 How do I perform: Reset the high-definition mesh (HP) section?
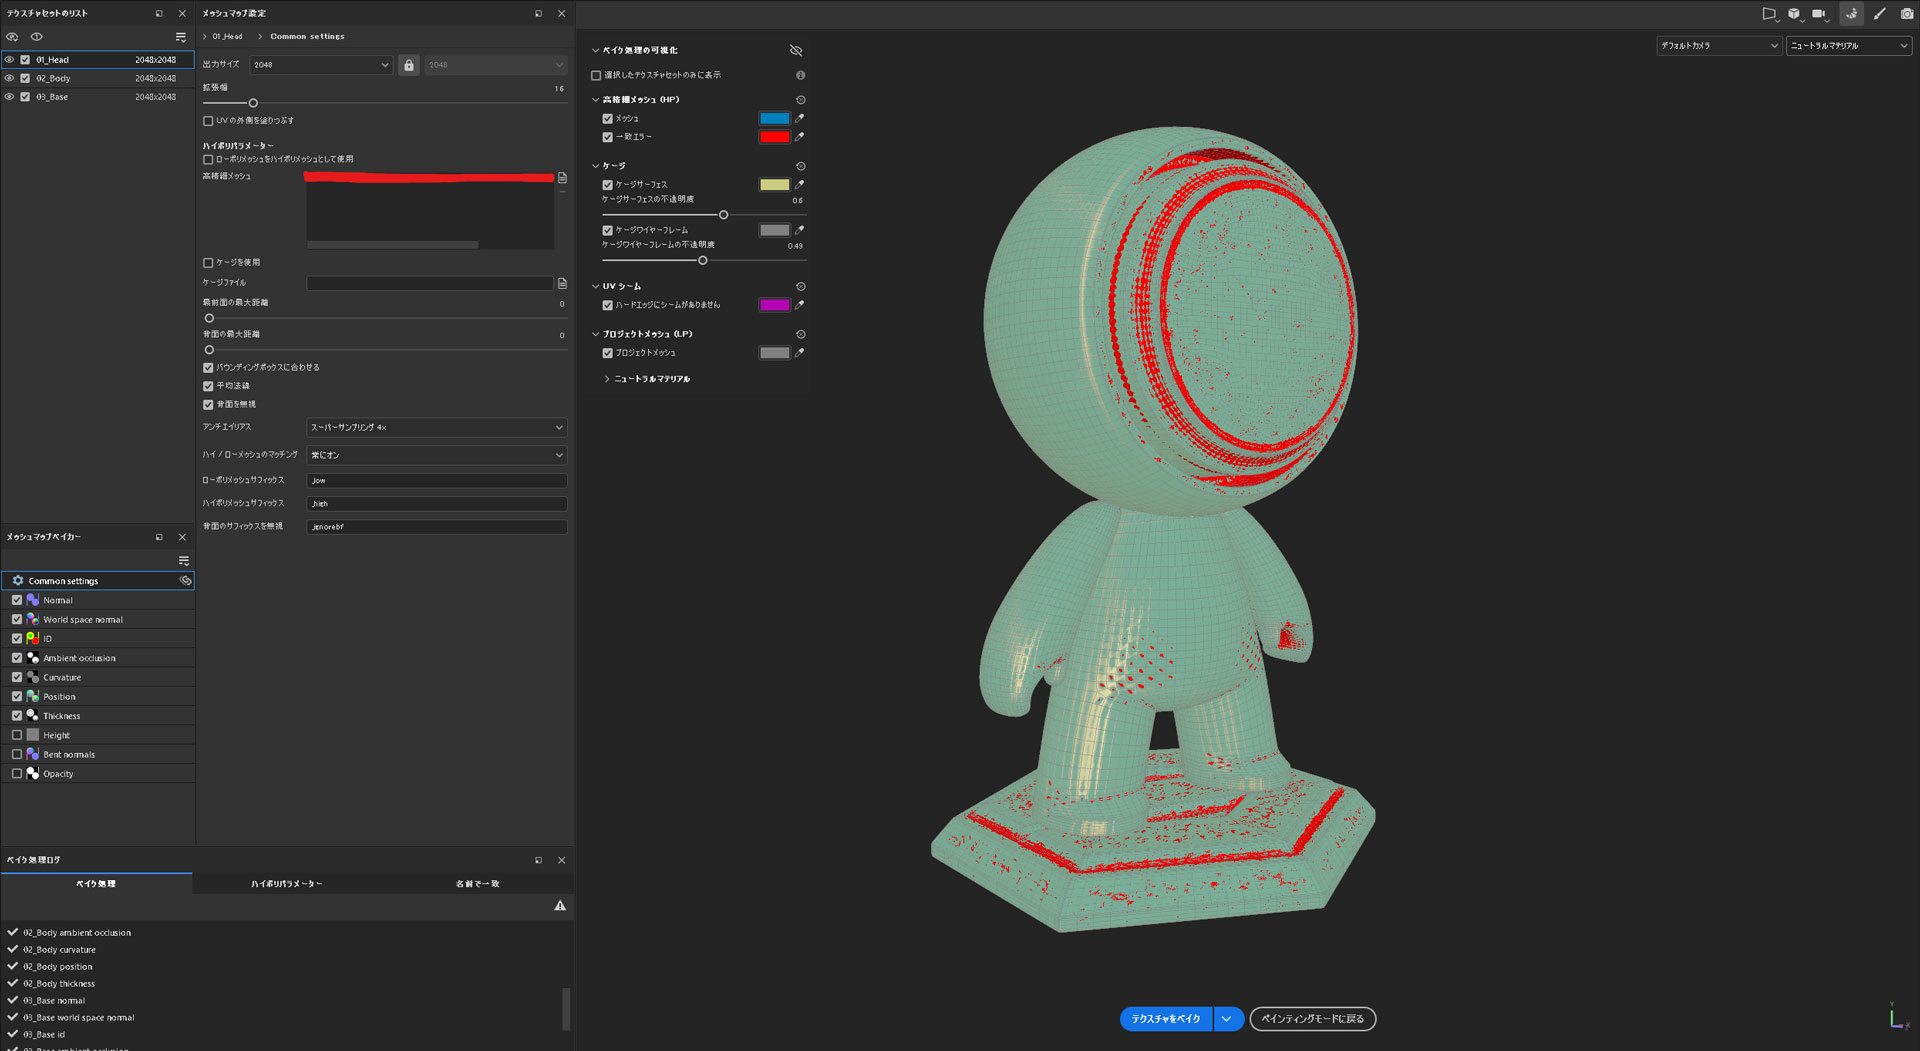800,100
